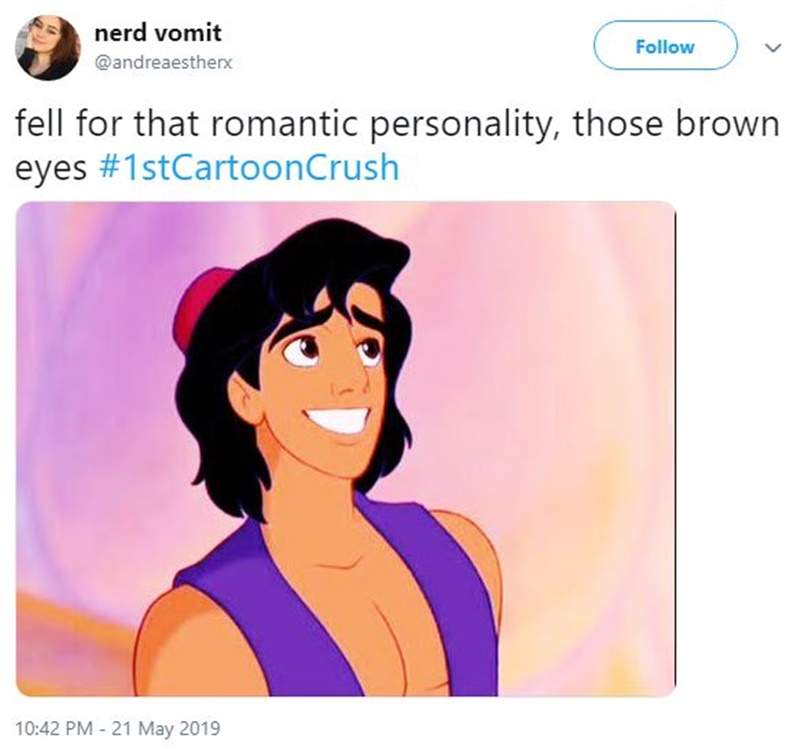Follow the nerd vomit account
This screenshot has height=749, width=800.
click(664, 47)
